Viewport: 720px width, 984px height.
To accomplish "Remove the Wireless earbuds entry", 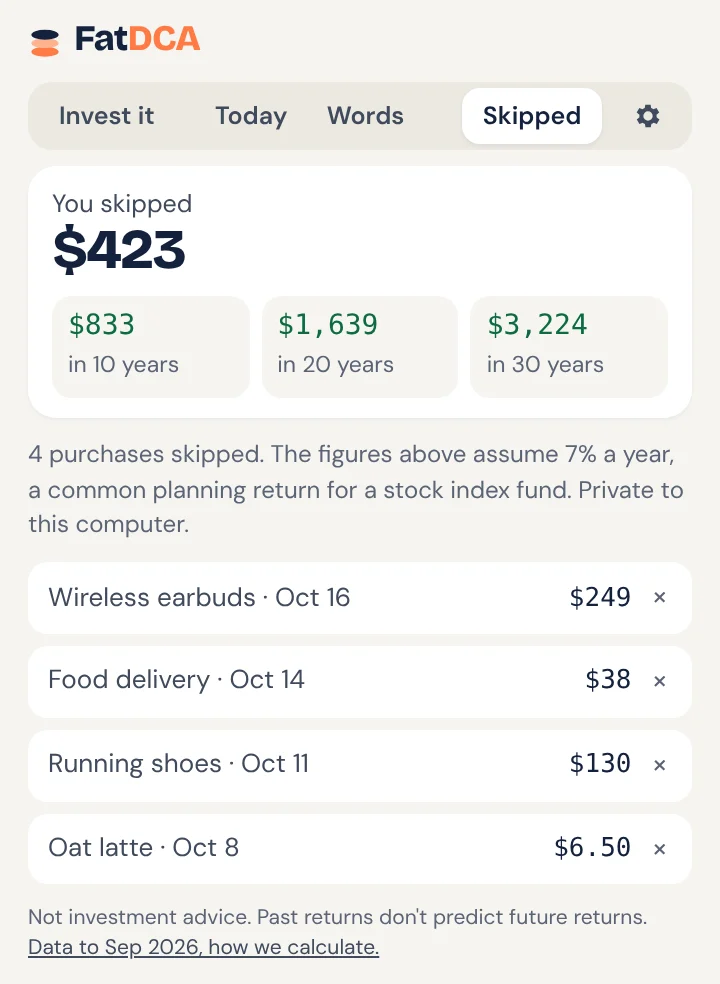I will (x=659, y=597).
